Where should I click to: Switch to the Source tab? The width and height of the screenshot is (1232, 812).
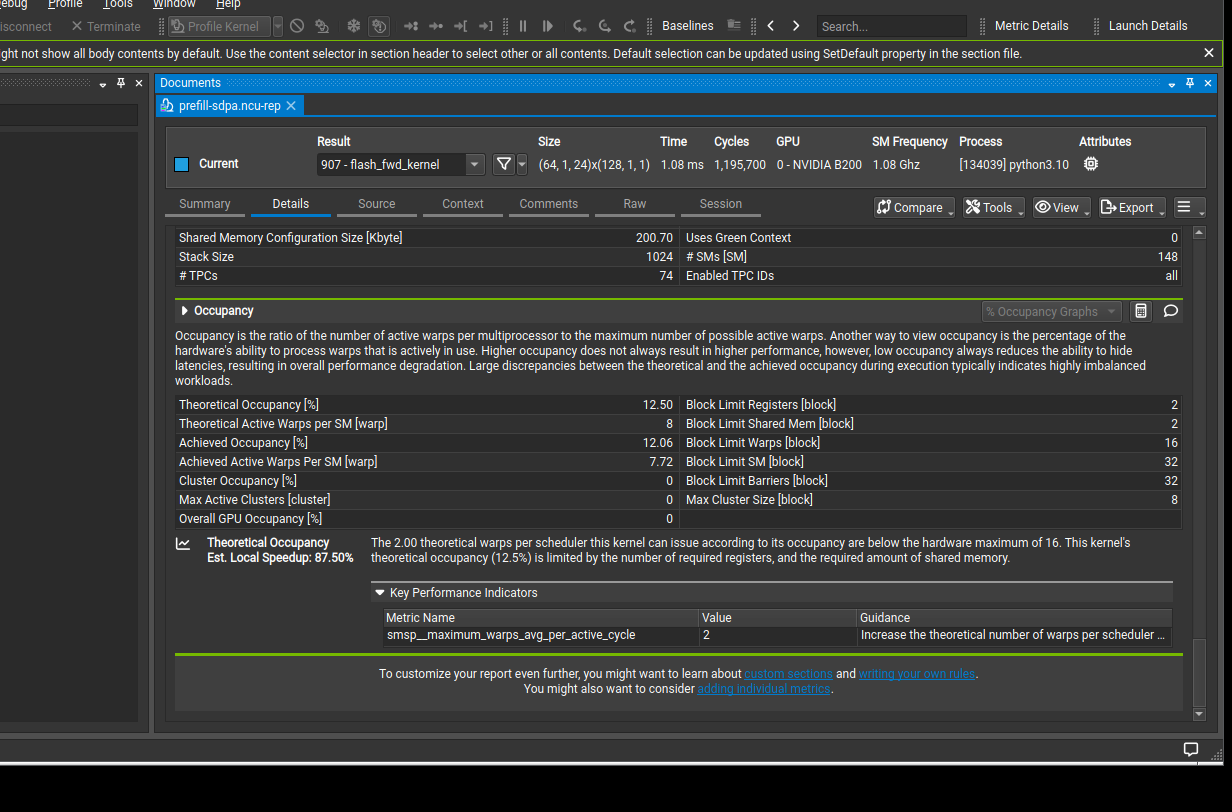click(x=377, y=204)
